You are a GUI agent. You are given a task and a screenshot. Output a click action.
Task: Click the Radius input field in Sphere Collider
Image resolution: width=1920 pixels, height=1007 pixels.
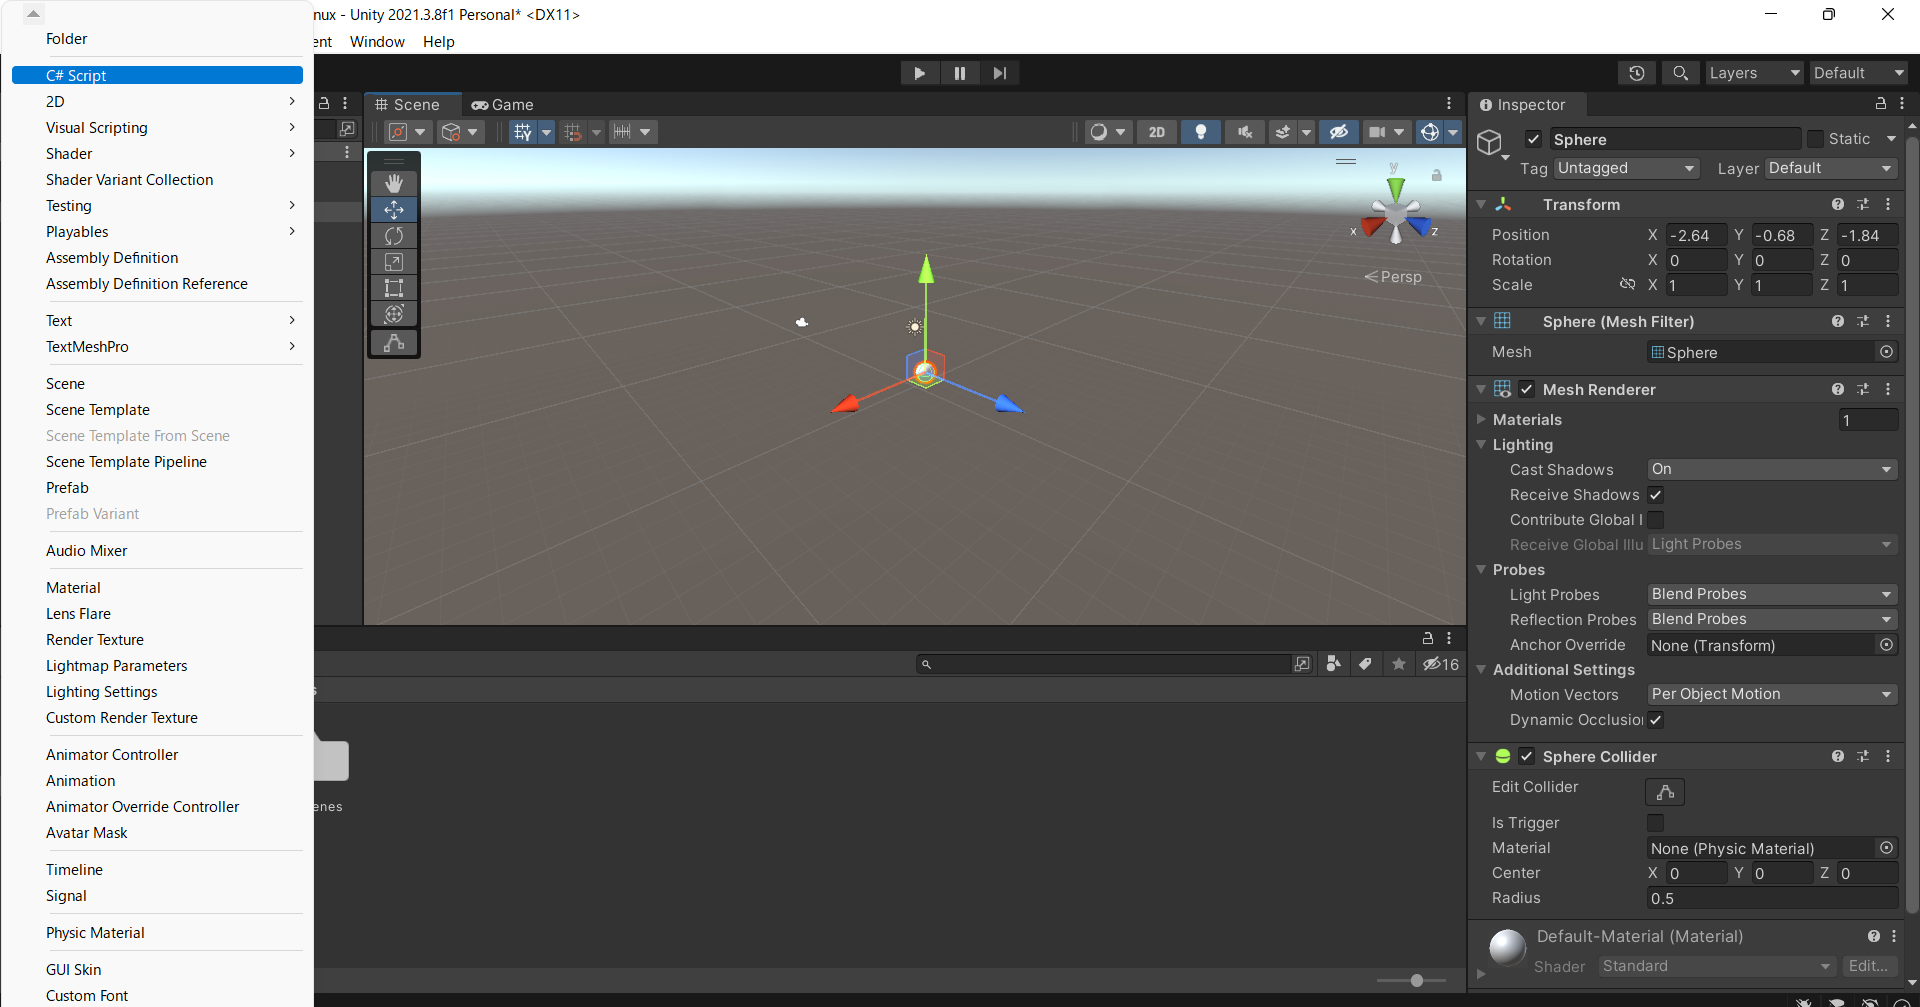coord(1770,898)
